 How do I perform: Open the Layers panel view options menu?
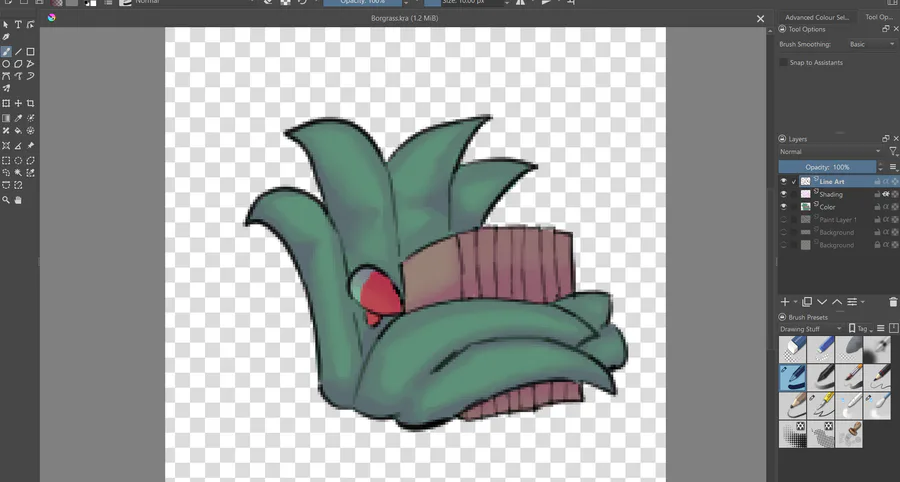click(x=893, y=167)
